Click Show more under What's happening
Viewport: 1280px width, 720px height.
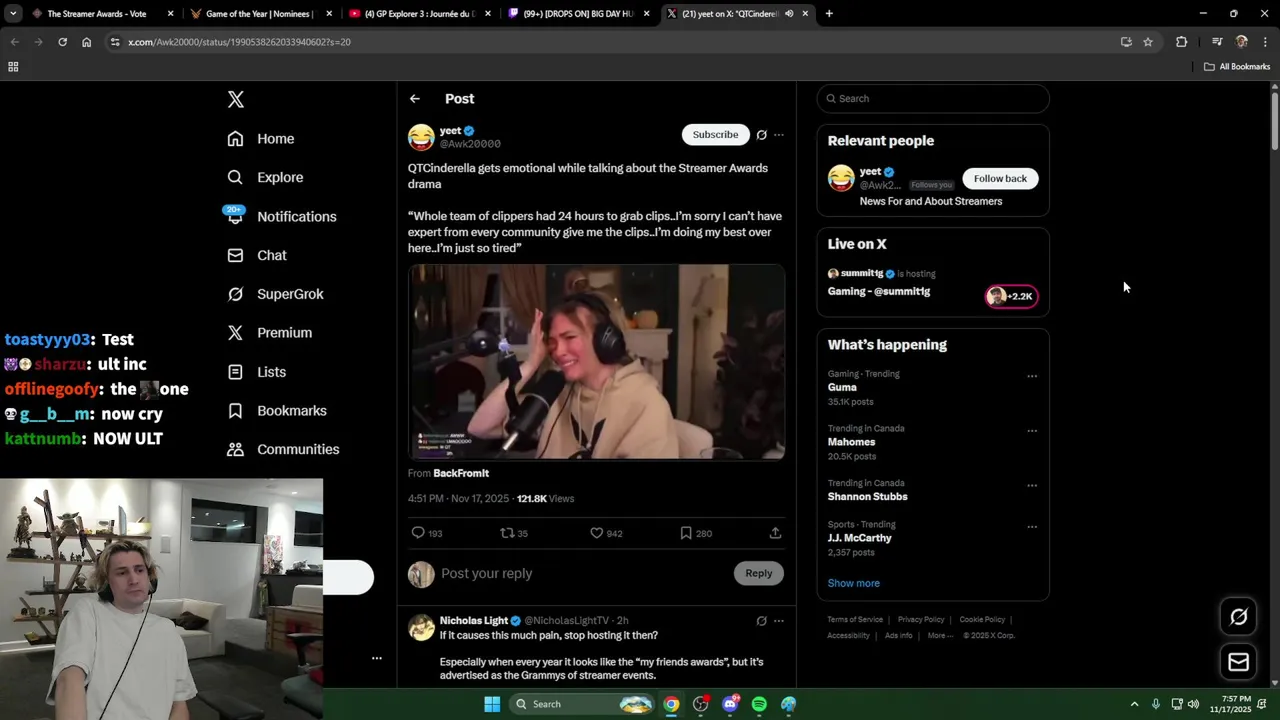coord(854,583)
